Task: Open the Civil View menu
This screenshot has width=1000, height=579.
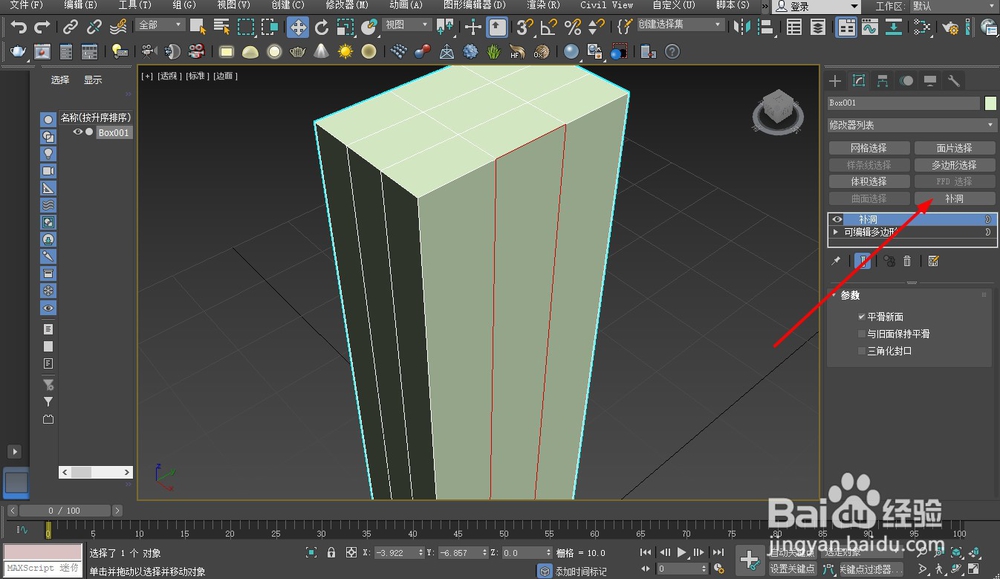Action: 607,5
